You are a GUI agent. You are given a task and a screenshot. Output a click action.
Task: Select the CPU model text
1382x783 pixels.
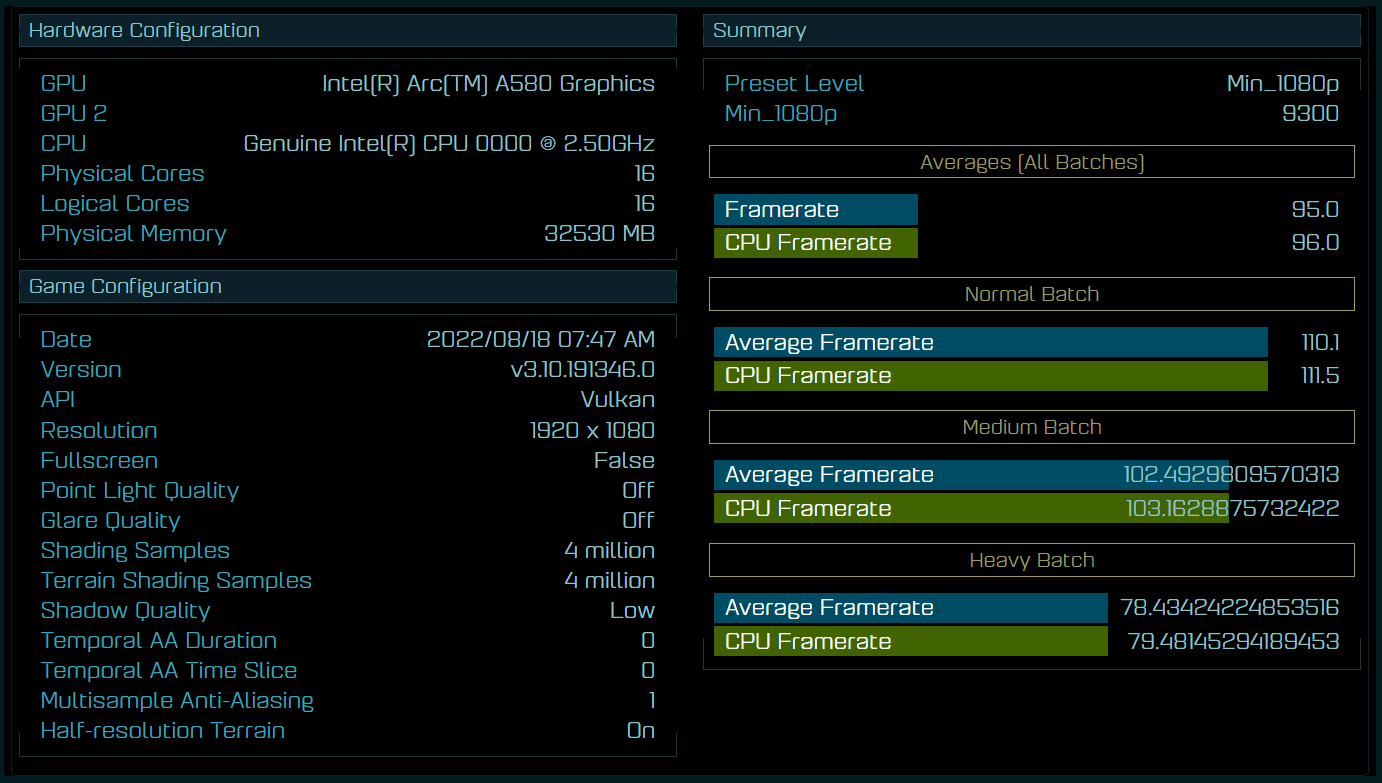click(x=450, y=143)
